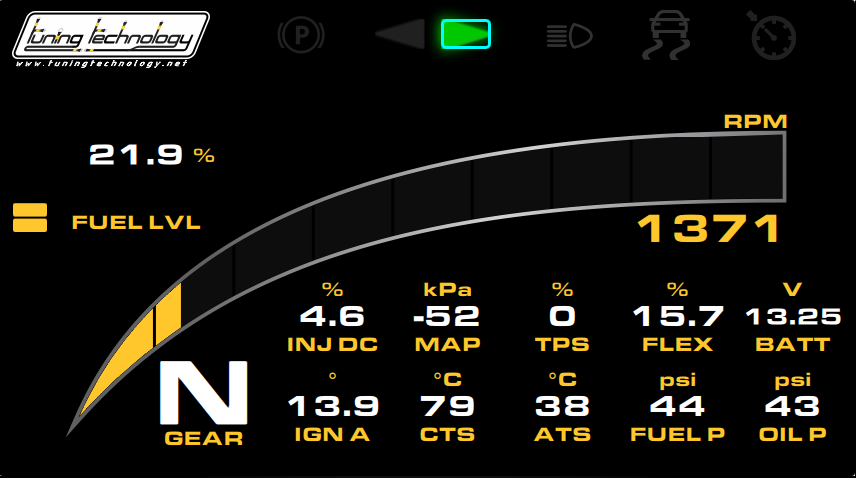Click the MAP label

[x=448, y=344]
